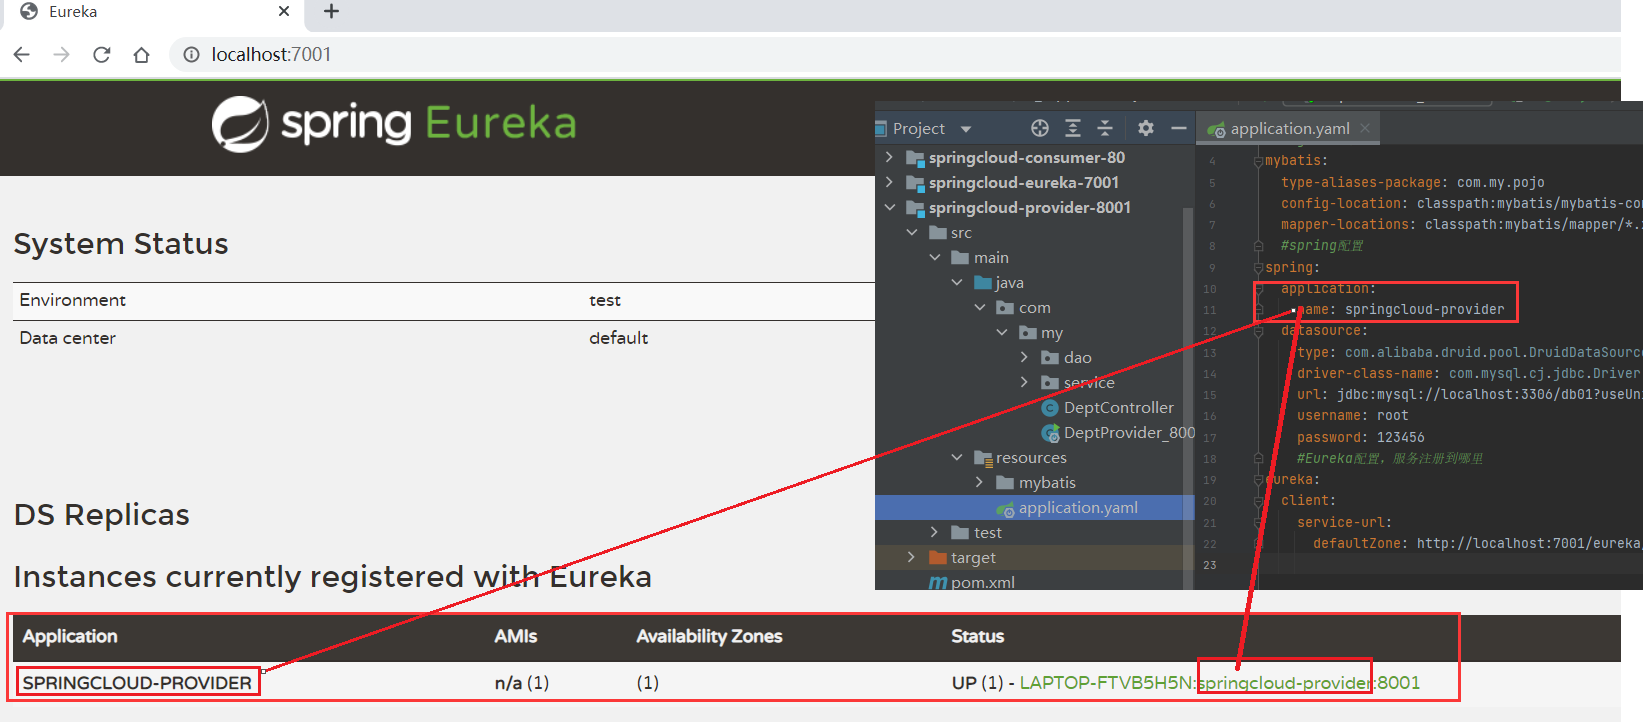The height and width of the screenshot is (722, 1643).
Task: Click Environment value 'test'
Action: coord(605,300)
